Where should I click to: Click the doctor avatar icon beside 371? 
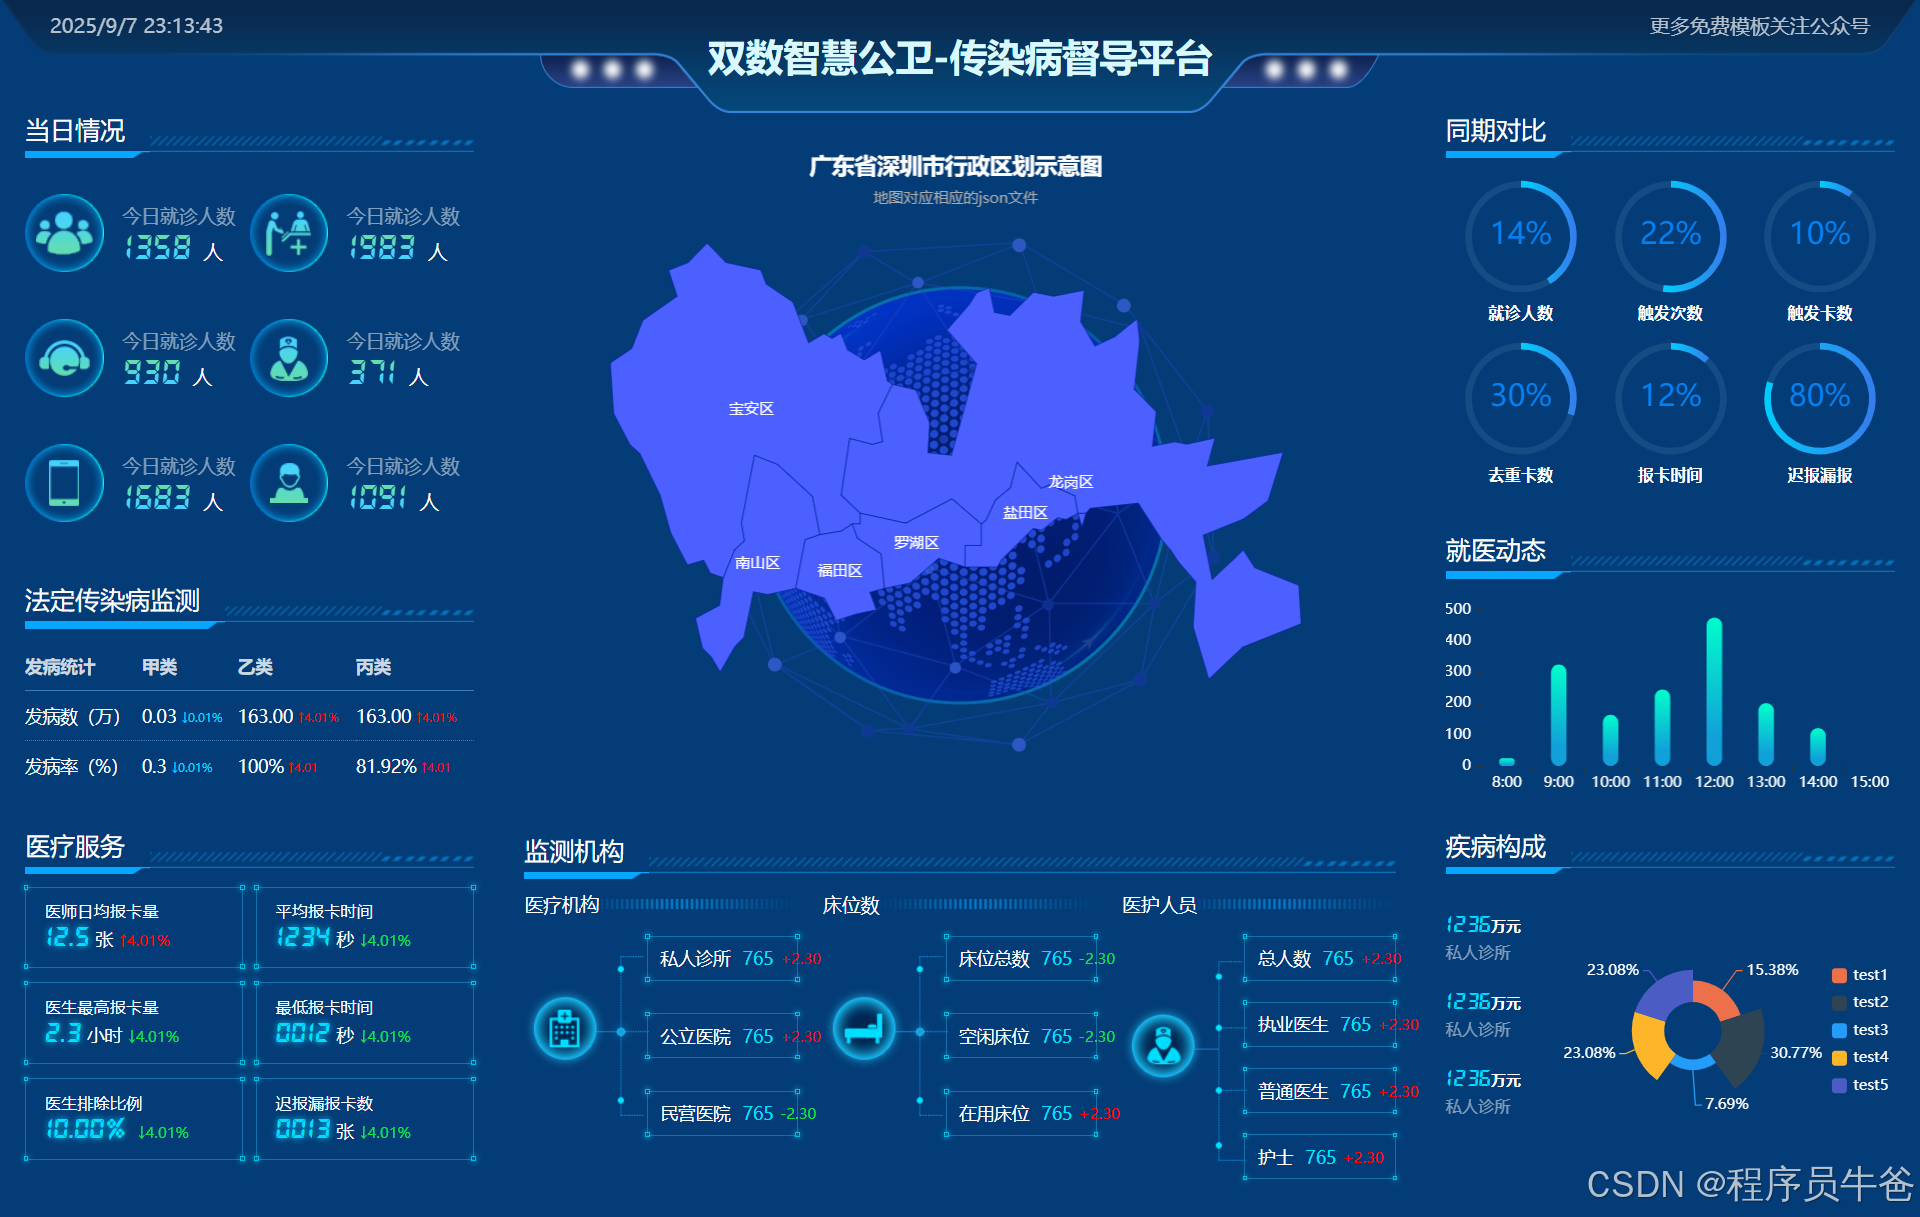point(289,358)
